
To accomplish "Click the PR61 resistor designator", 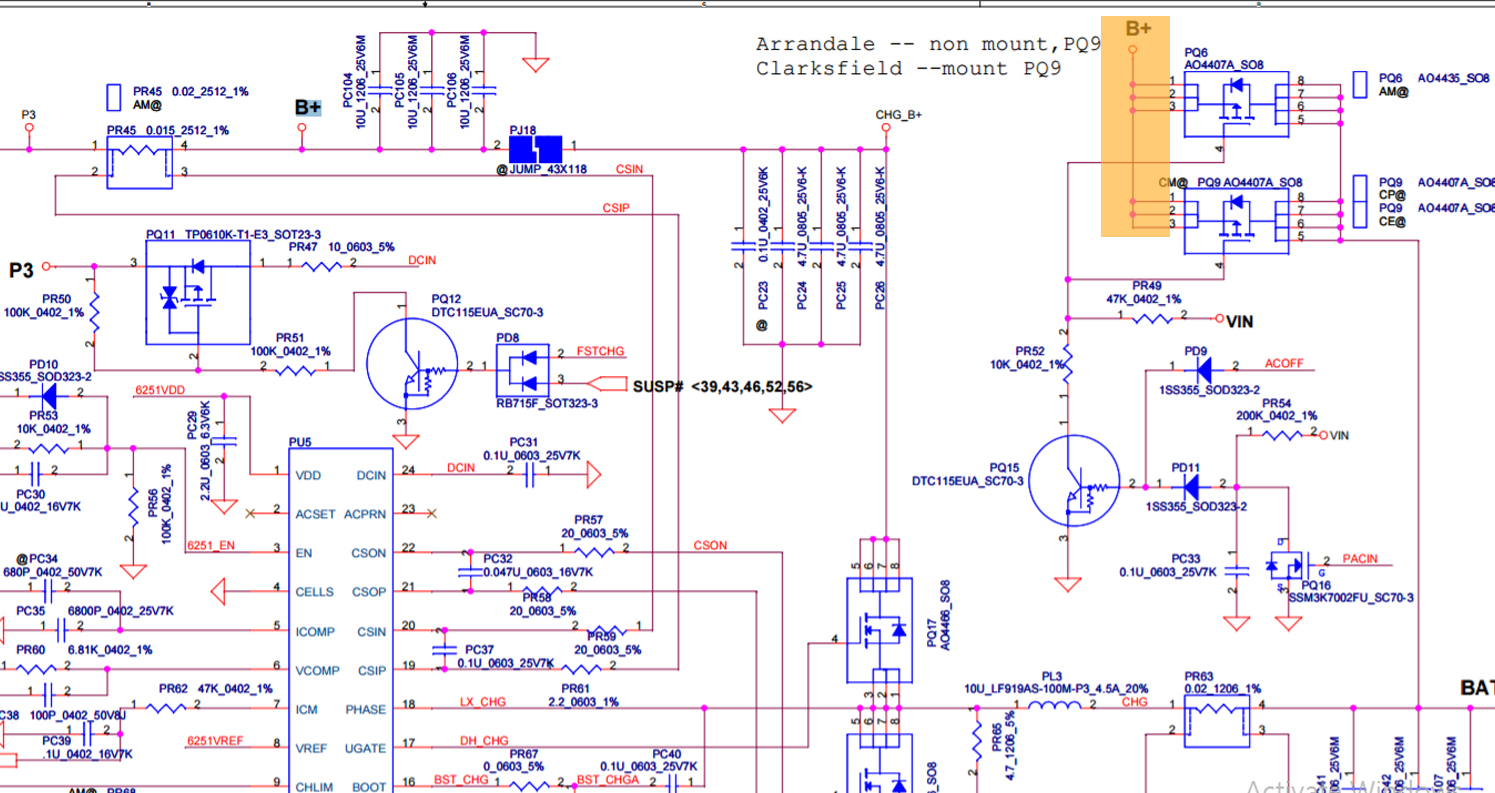I will point(576,689).
